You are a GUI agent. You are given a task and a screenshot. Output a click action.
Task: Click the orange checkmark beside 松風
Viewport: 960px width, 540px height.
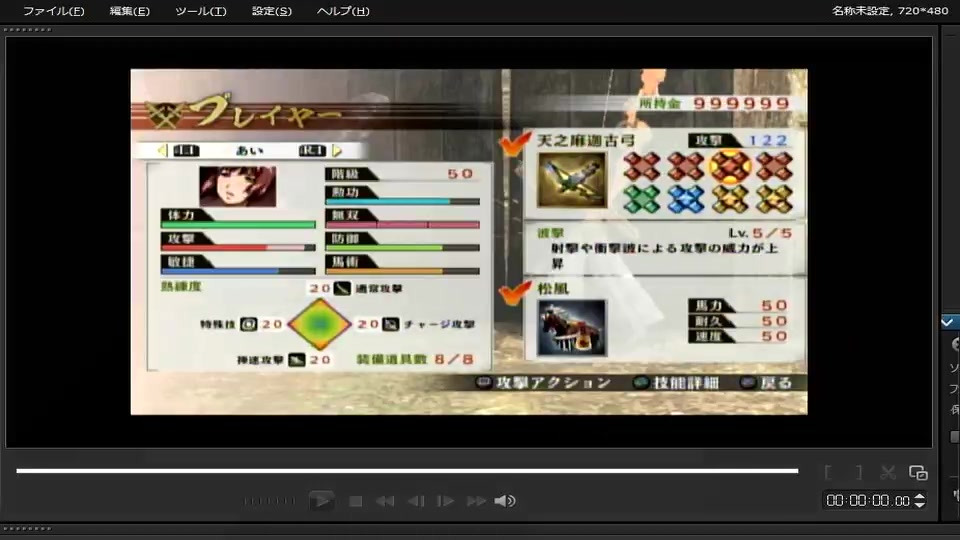(x=515, y=293)
